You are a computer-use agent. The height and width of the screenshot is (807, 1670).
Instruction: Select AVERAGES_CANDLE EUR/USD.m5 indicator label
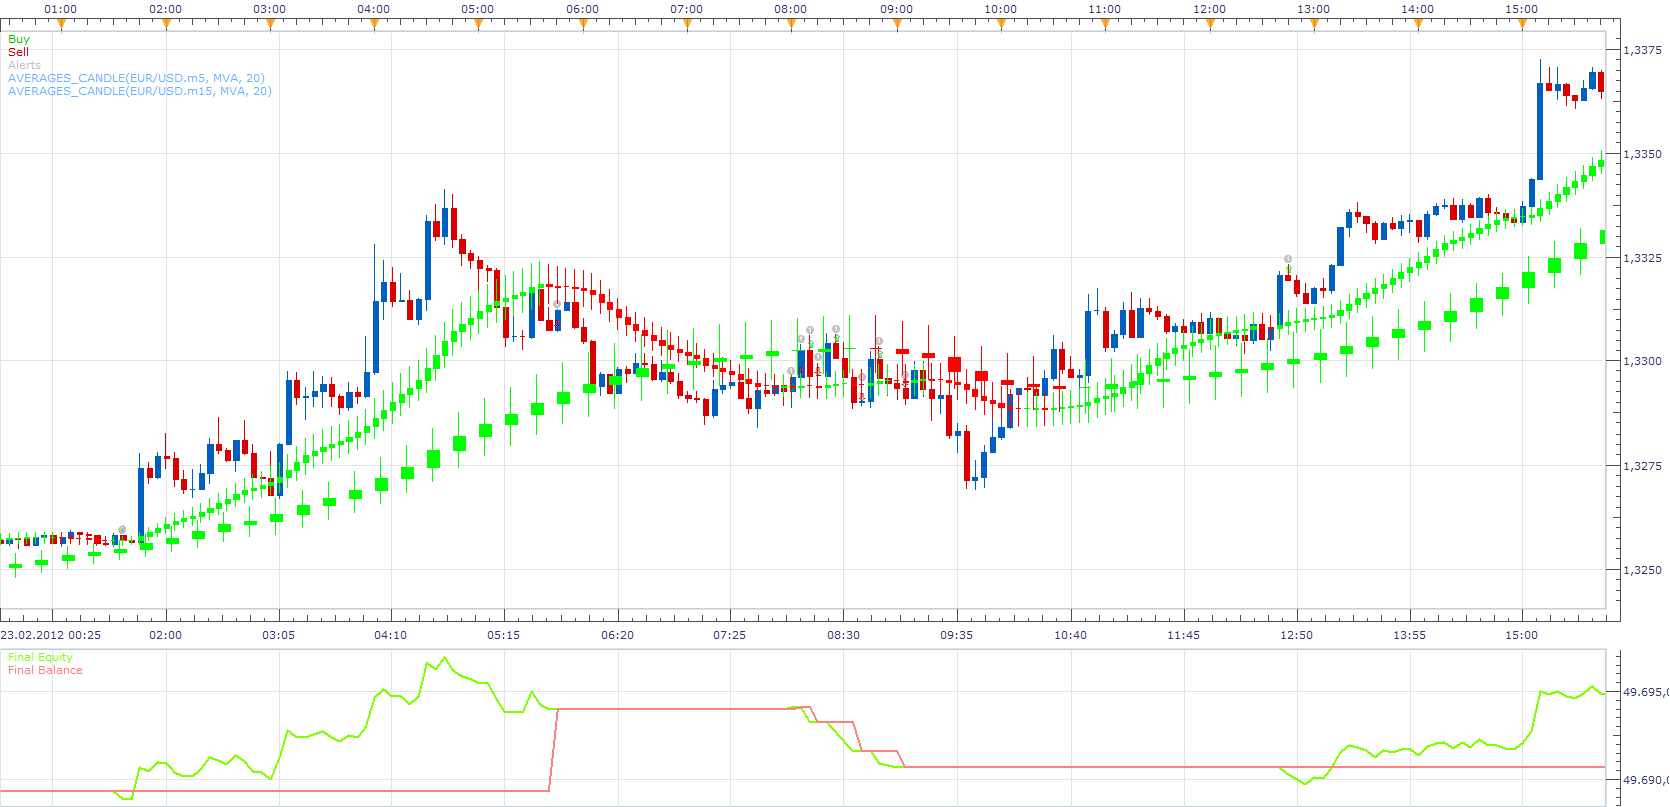(x=136, y=78)
